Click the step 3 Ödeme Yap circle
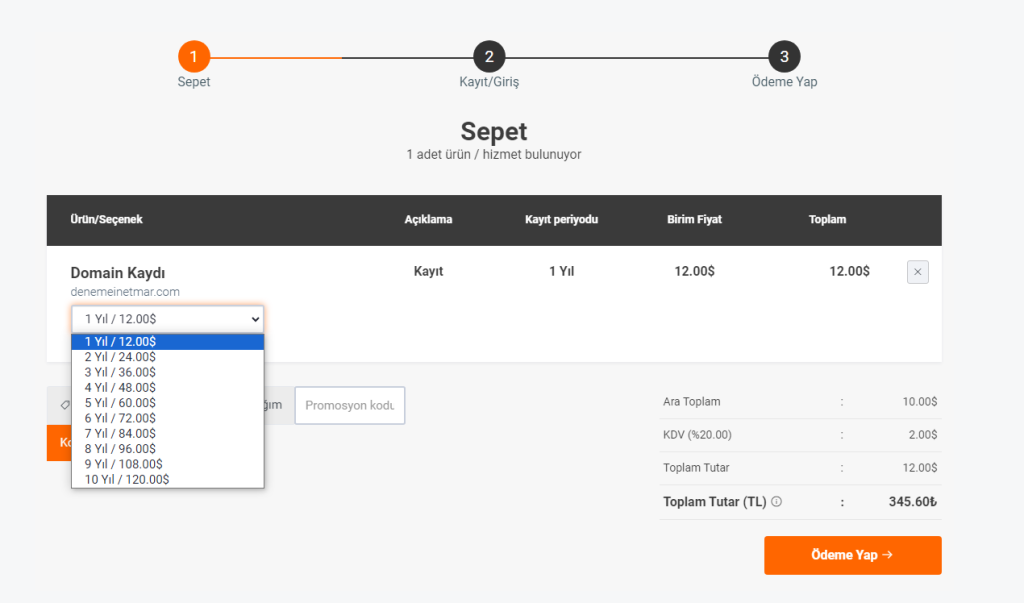Image resolution: width=1024 pixels, height=603 pixels. point(784,57)
